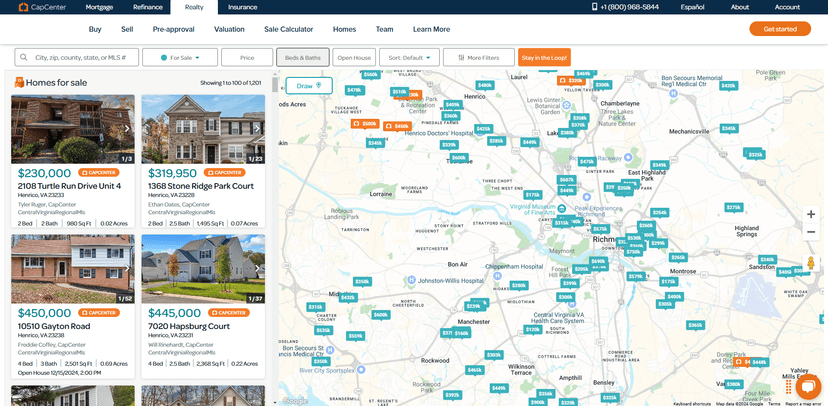This screenshot has width=828, height=406.
Task: Open the Refinance tab
Action: 147,7
